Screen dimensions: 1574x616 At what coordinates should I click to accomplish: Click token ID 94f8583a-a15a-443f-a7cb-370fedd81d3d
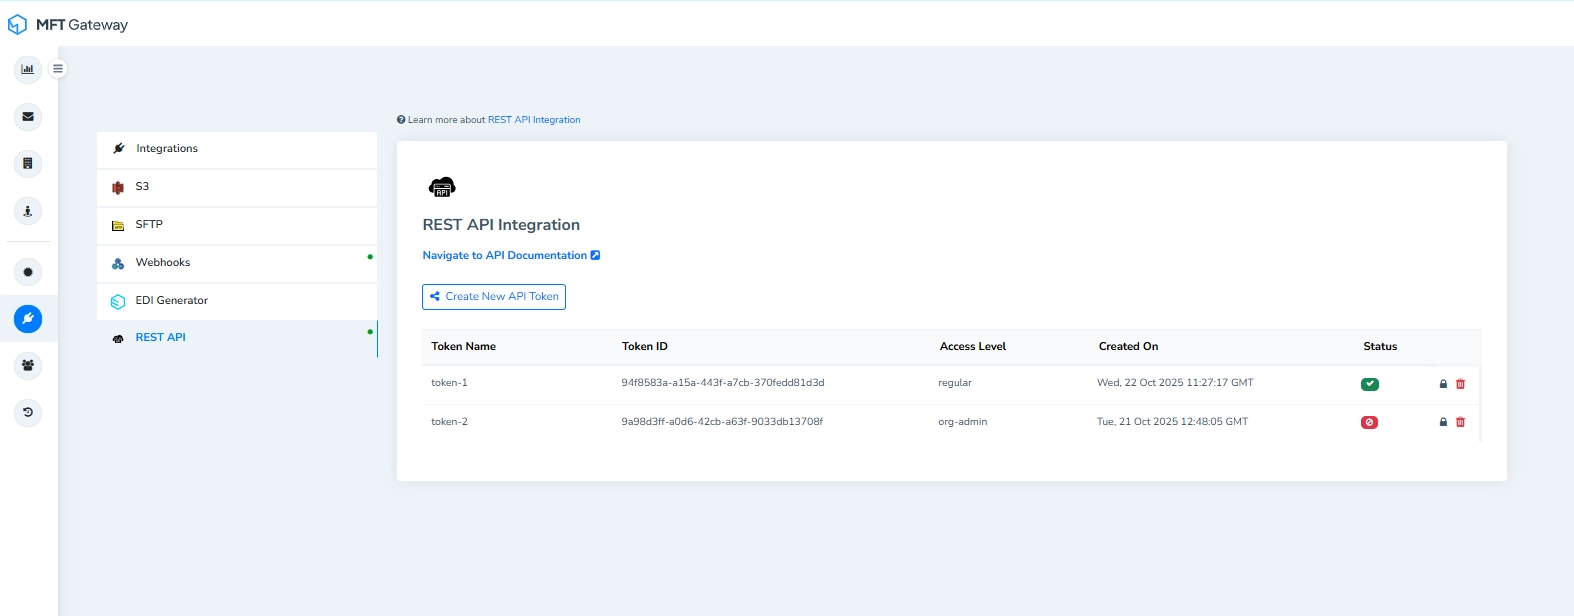[723, 383]
